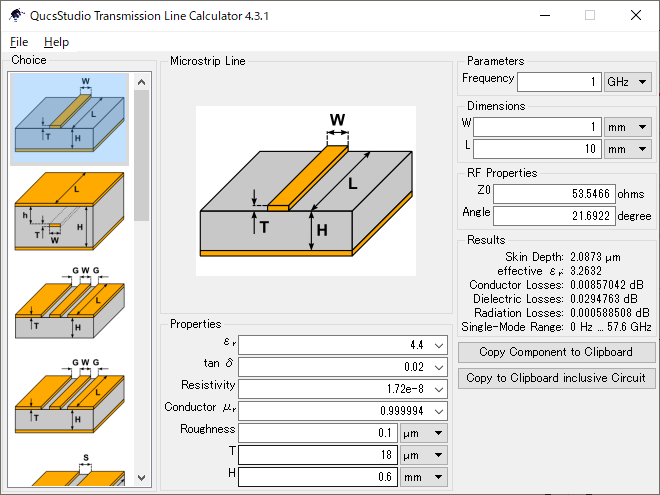Select the partially visible S-gap line icon
This screenshot has width=660, height=495.
click(69, 470)
